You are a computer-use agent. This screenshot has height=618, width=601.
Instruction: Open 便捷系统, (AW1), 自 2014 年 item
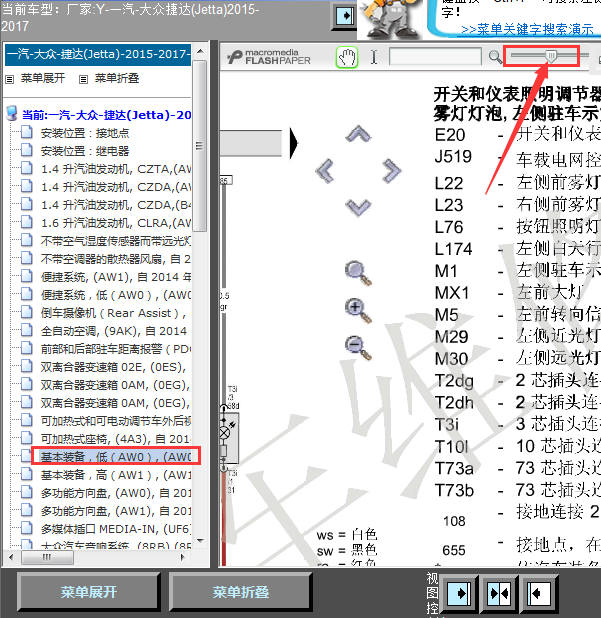click(x=116, y=277)
